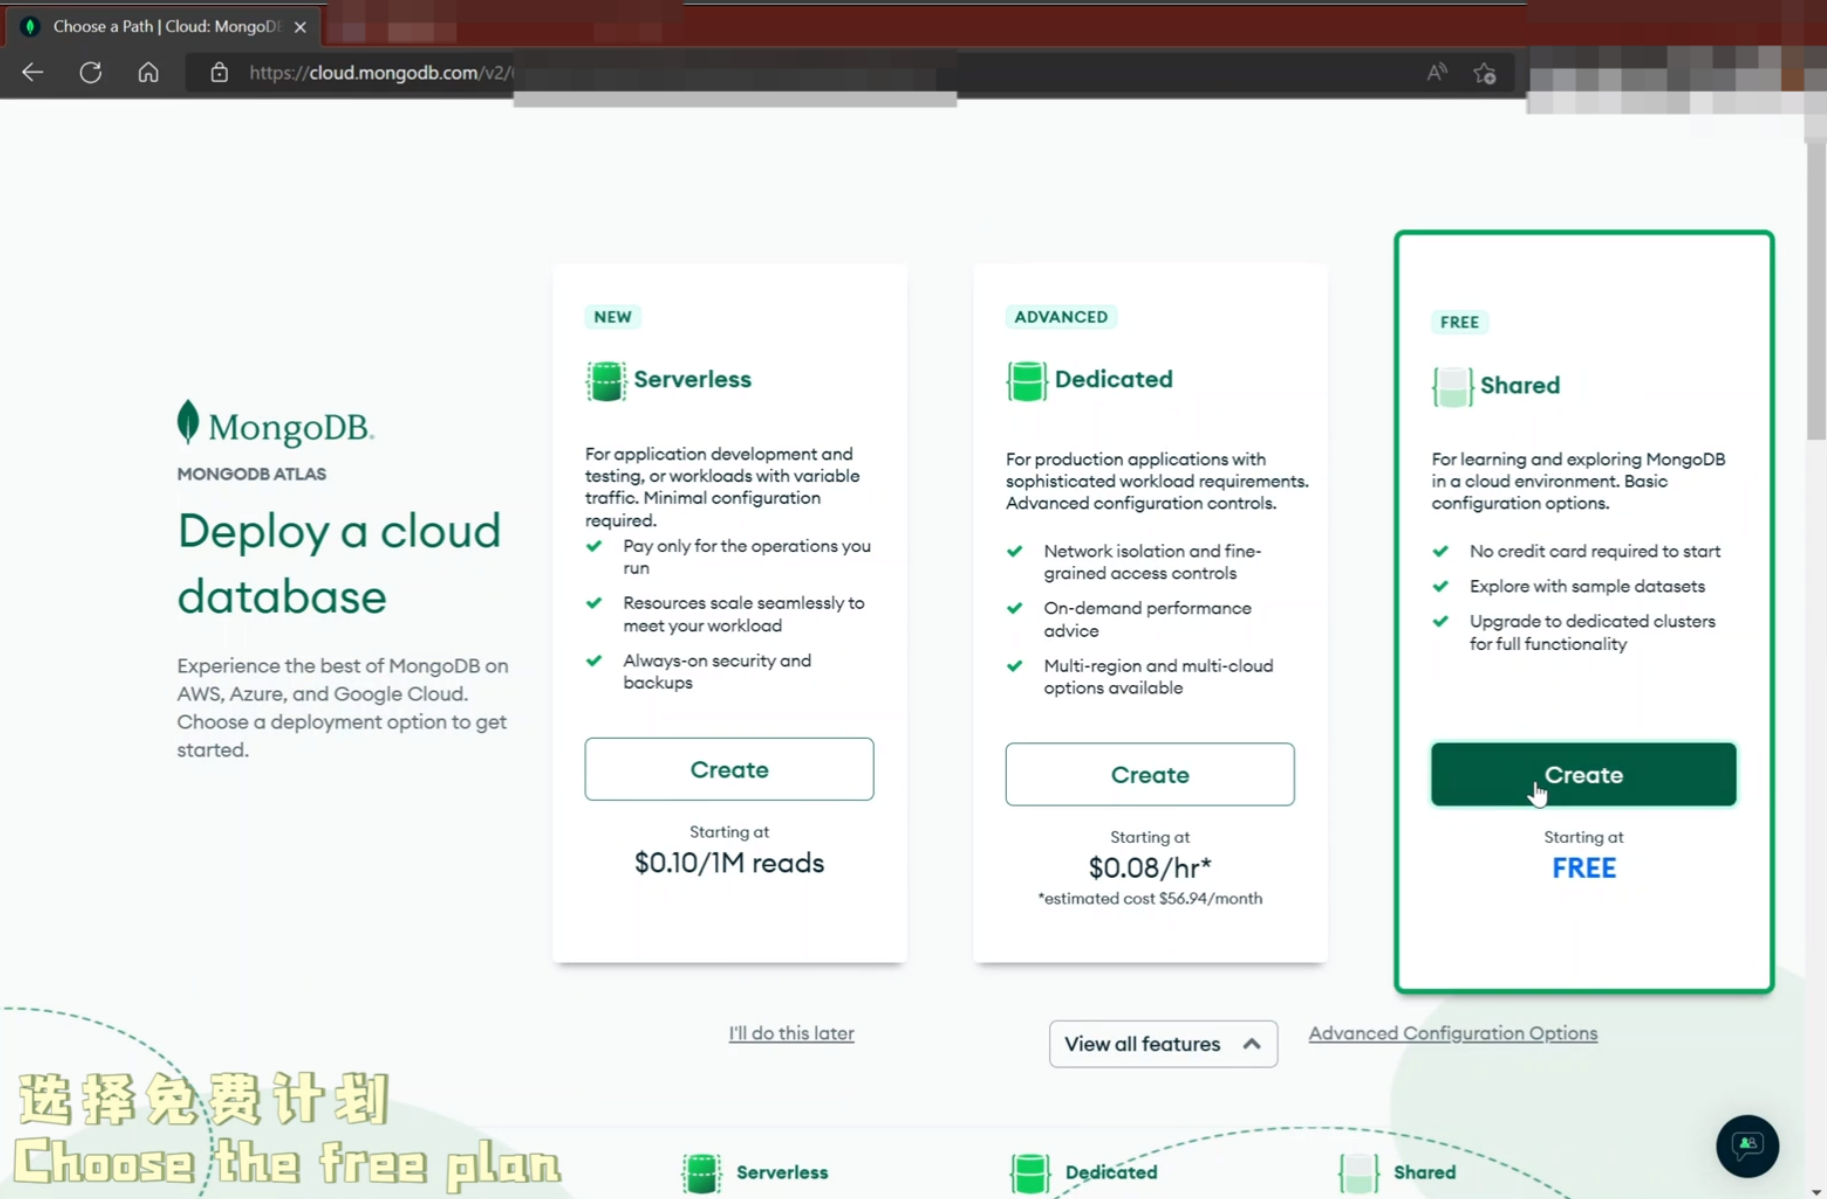Open Advanced Configuration Options link
Viewport: 1827px width, 1199px height.
coord(1453,1033)
